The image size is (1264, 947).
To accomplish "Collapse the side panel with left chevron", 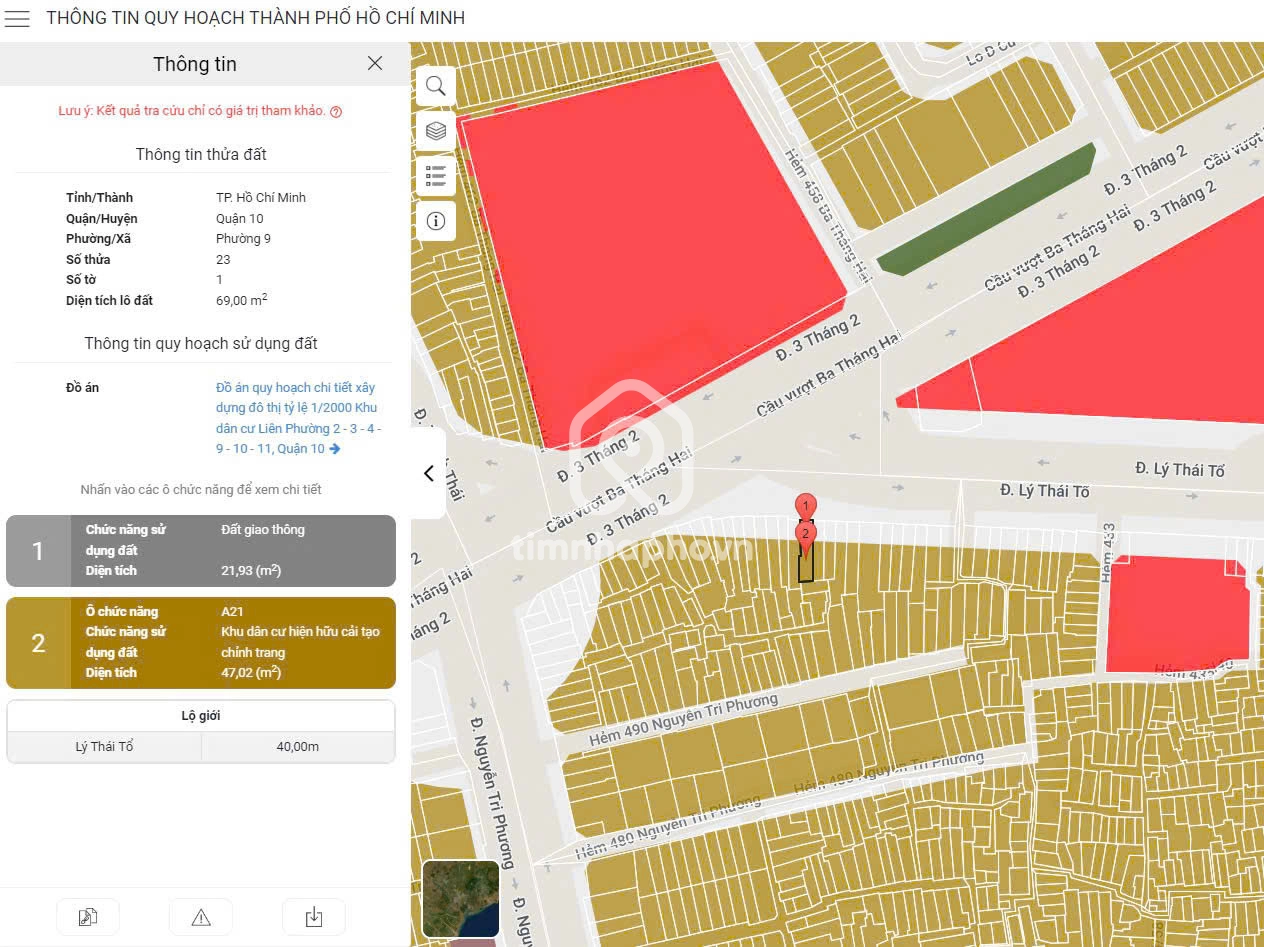I will point(428,473).
